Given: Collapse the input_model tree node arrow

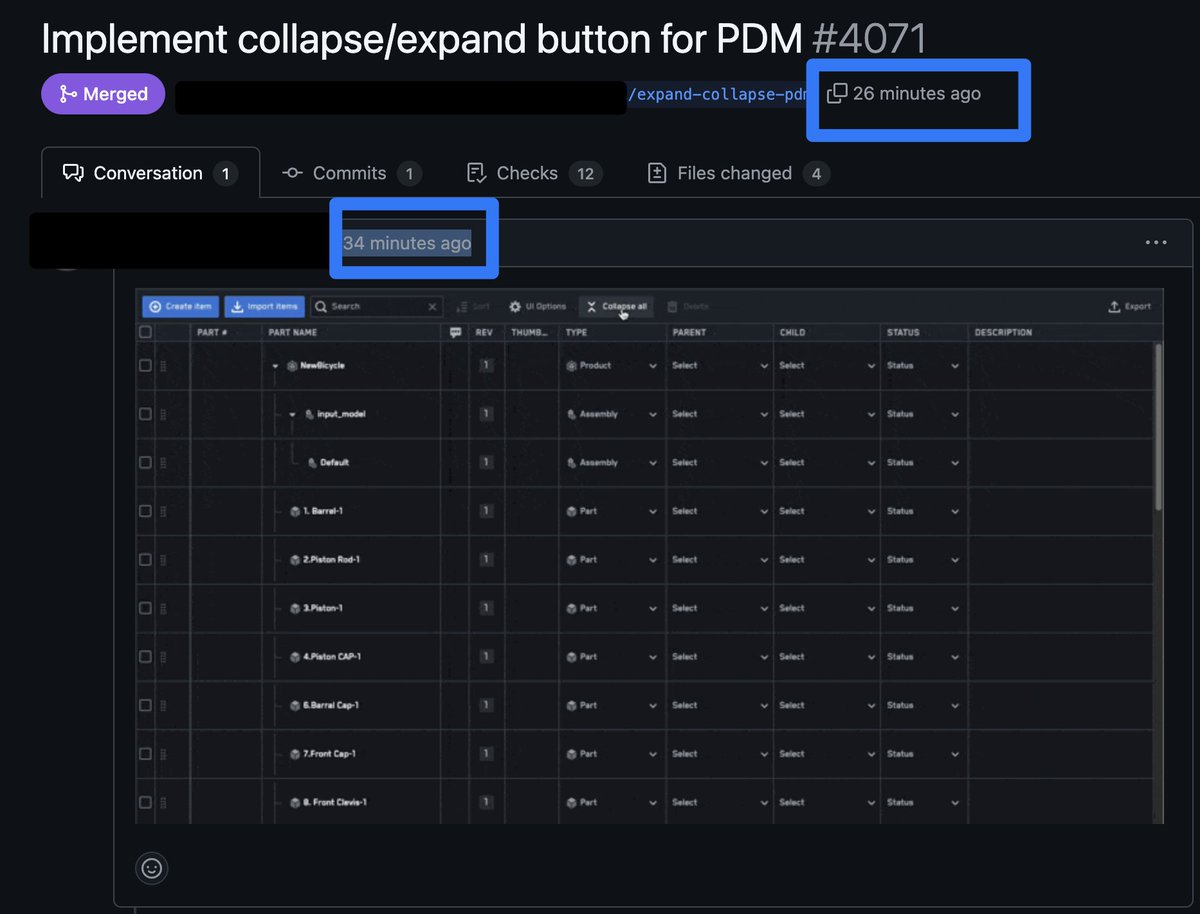Looking at the screenshot, I should (292, 414).
